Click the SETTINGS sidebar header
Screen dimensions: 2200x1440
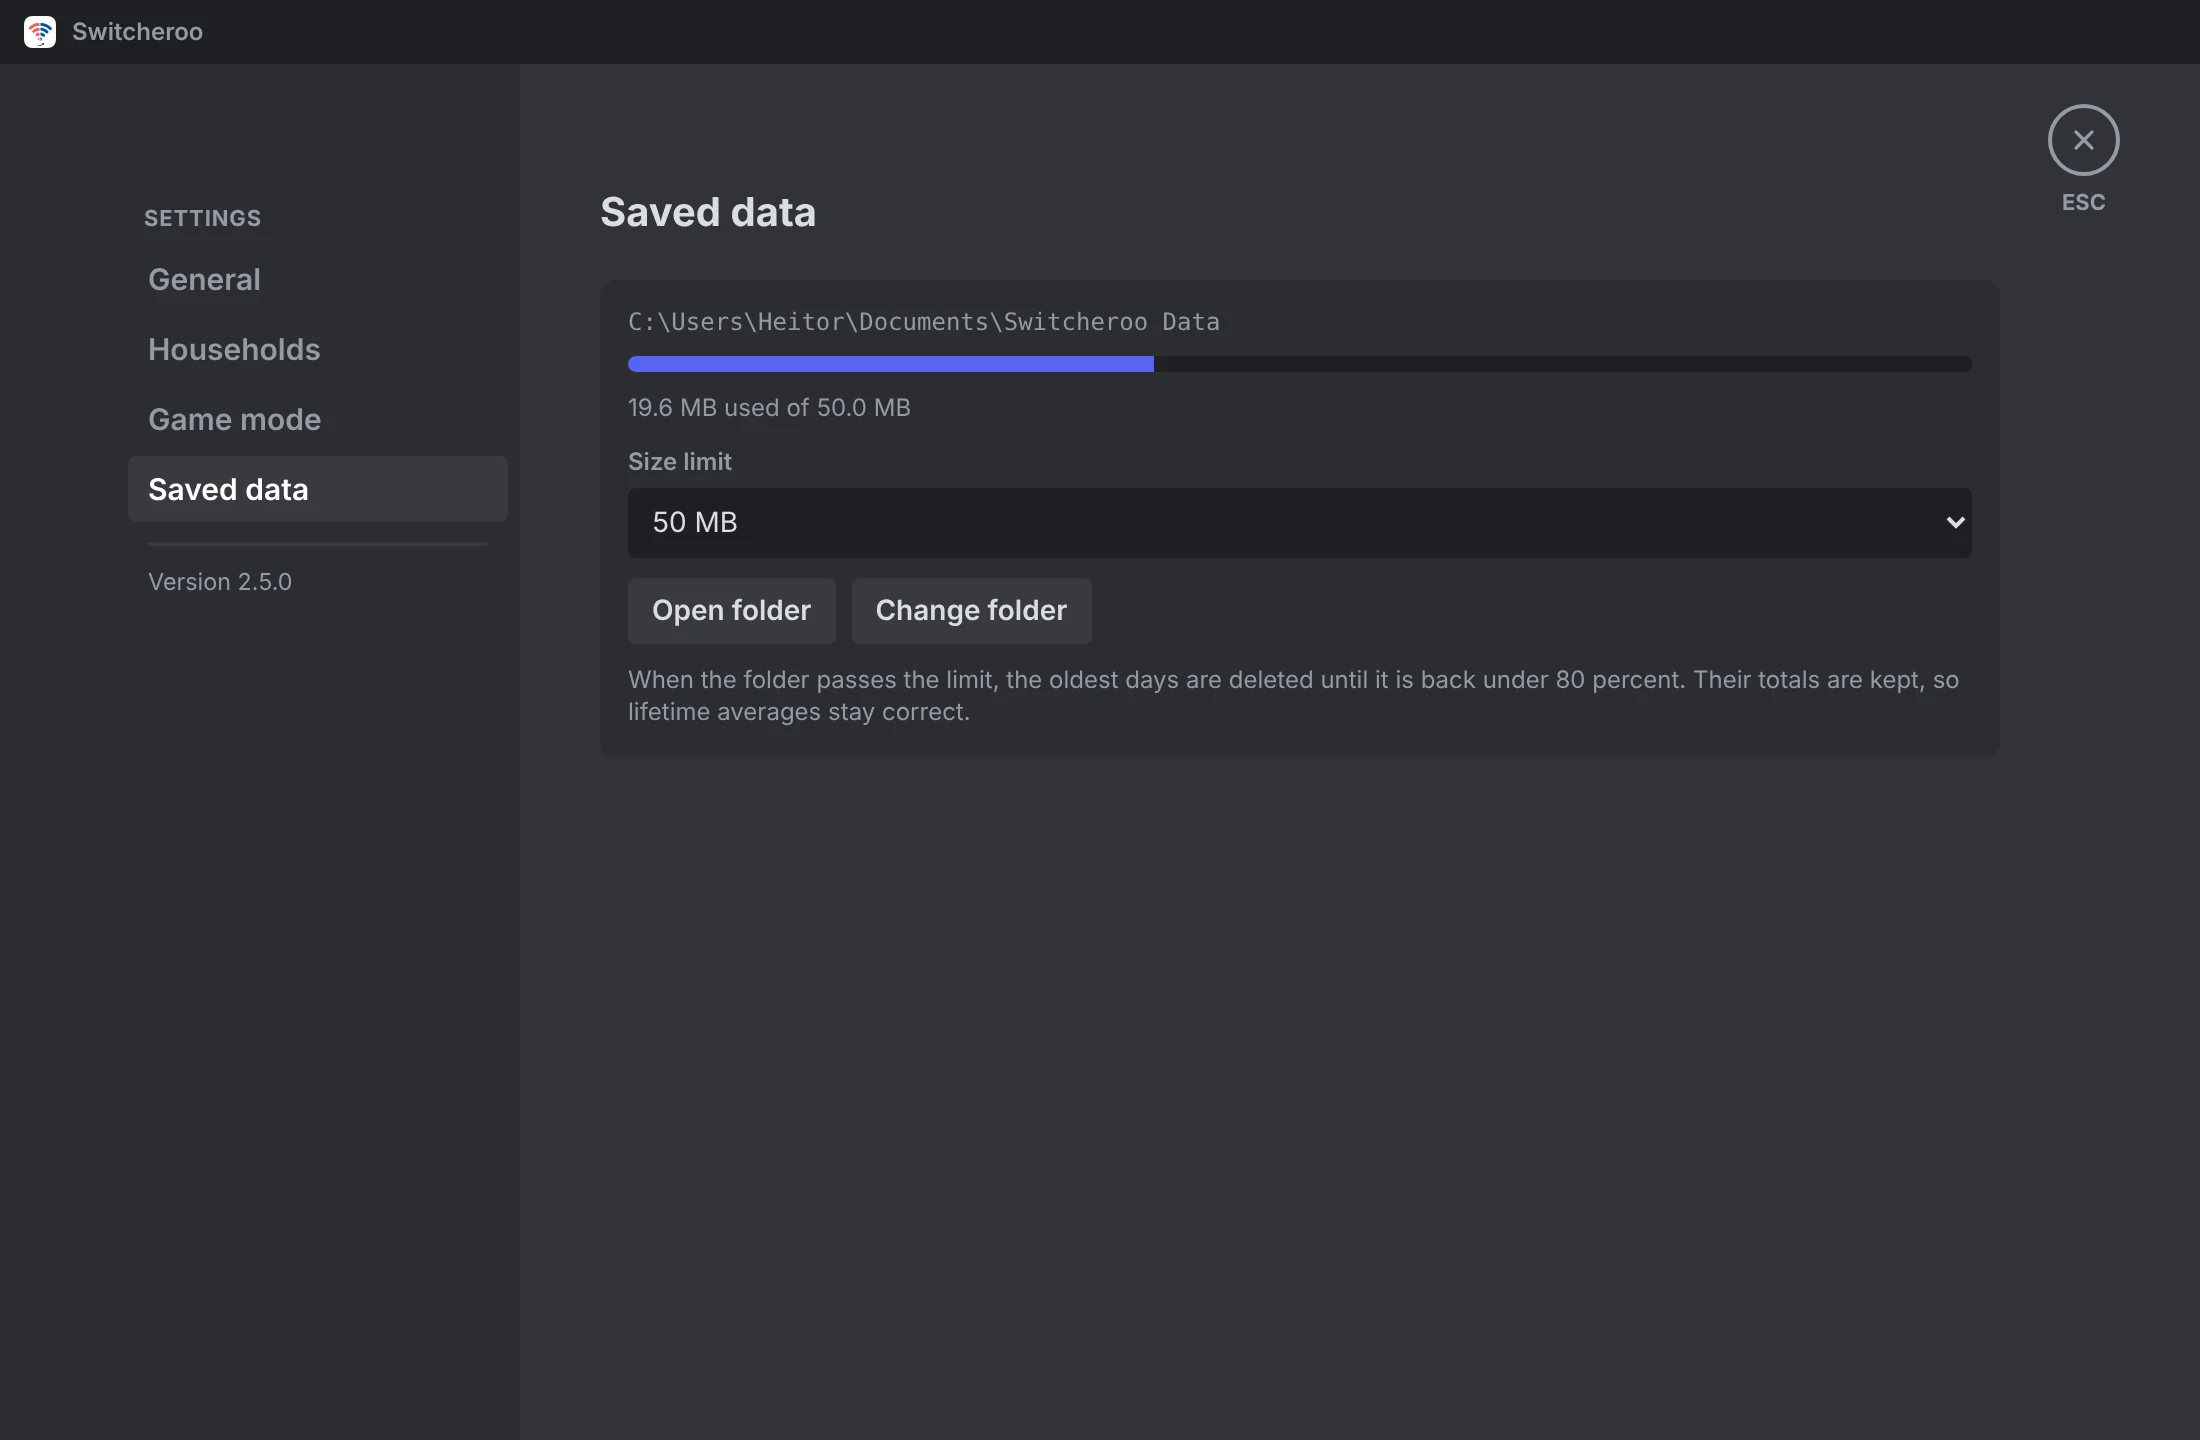coord(202,218)
